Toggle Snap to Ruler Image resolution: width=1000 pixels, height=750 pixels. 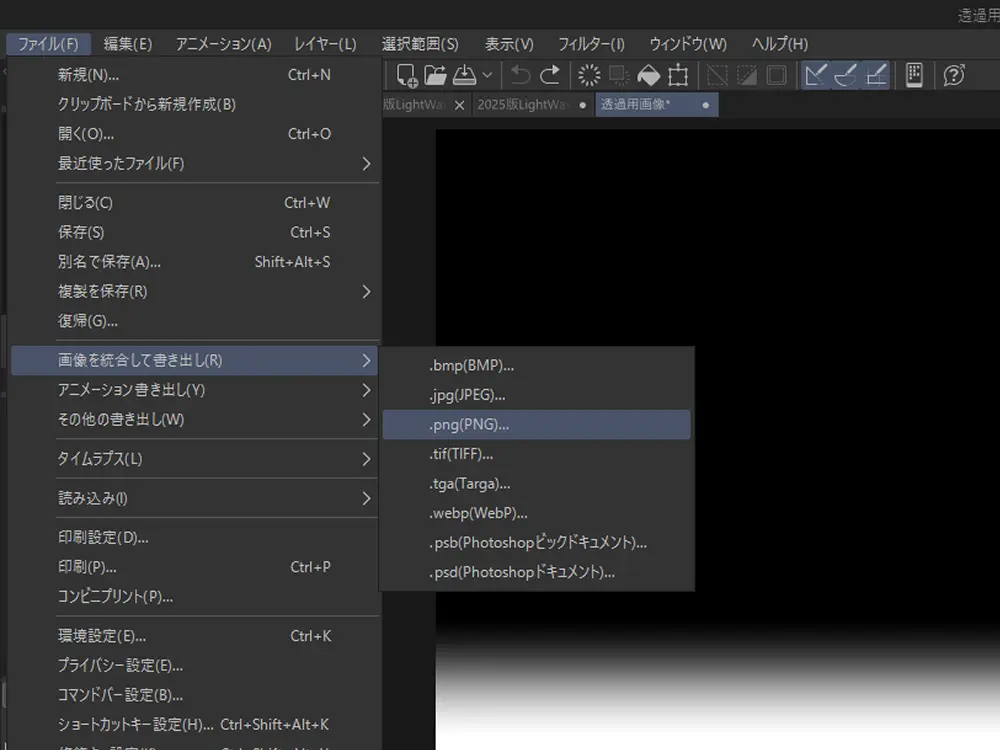coord(817,75)
